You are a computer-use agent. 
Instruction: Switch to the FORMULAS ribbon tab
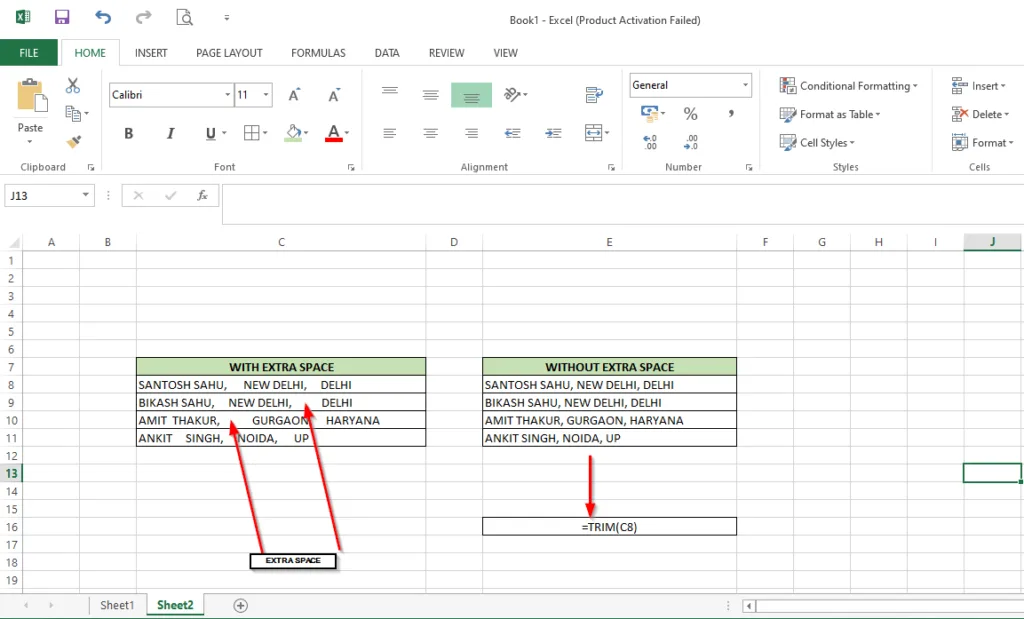(318, 52)
